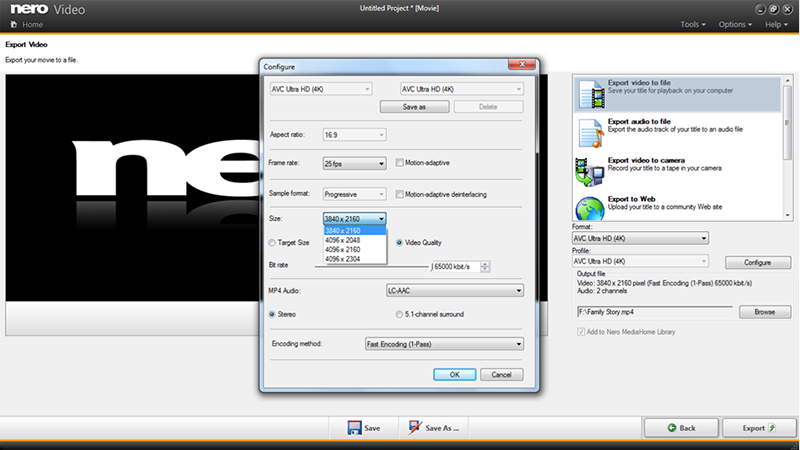Open the Format dropdown in export panel
The width and height of the screenshot is (800, 450).
(640, 238)
